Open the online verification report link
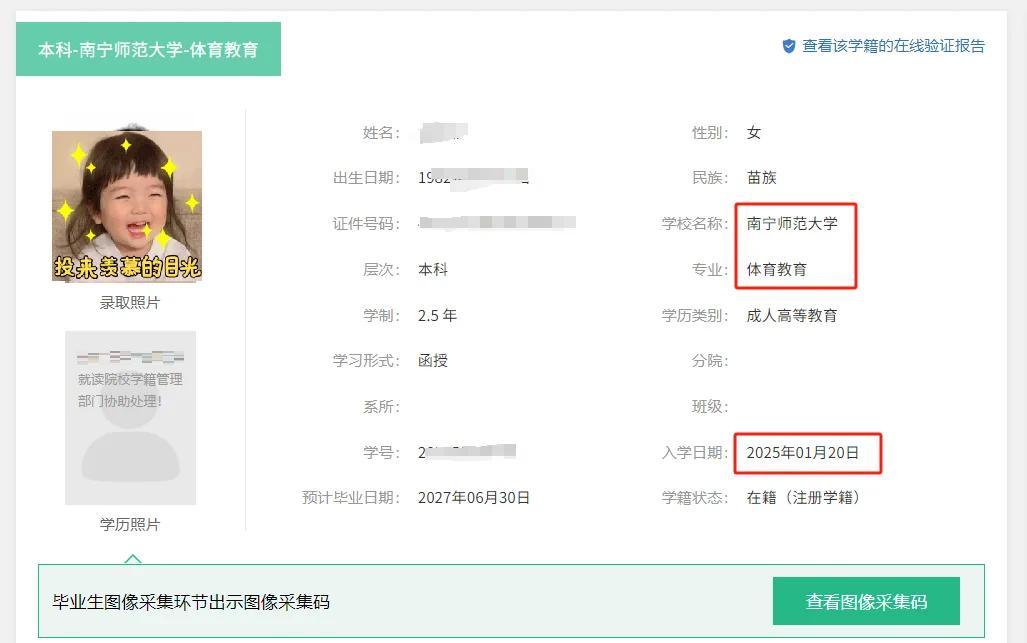Image resolution: width=1027 pixels, height=643 pixels. [x=893, y=46]
